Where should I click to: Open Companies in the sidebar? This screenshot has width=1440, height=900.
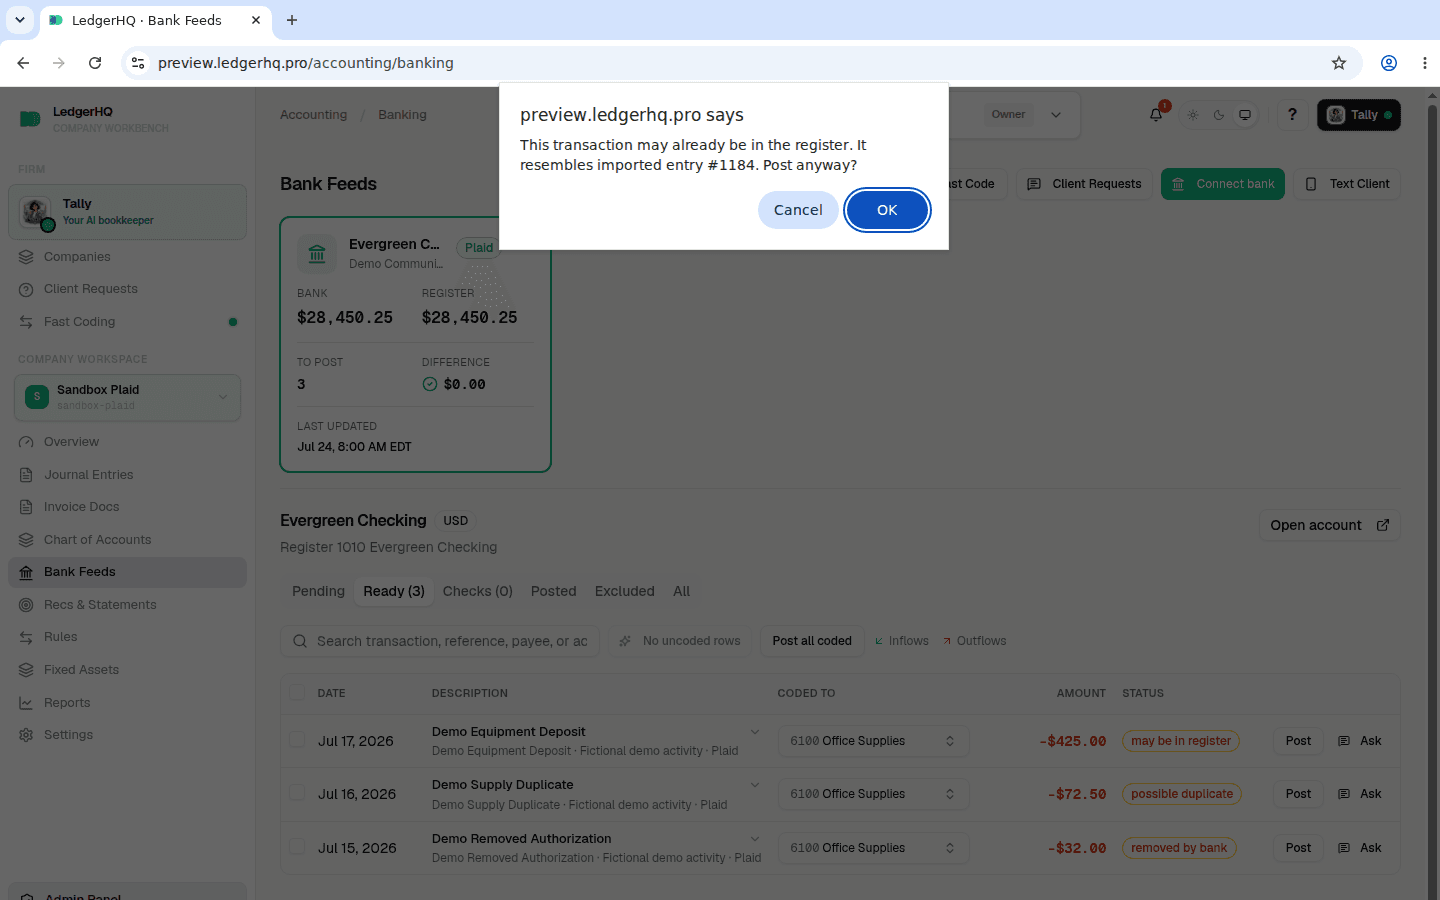pyautogui.click(x=127, y=257)
